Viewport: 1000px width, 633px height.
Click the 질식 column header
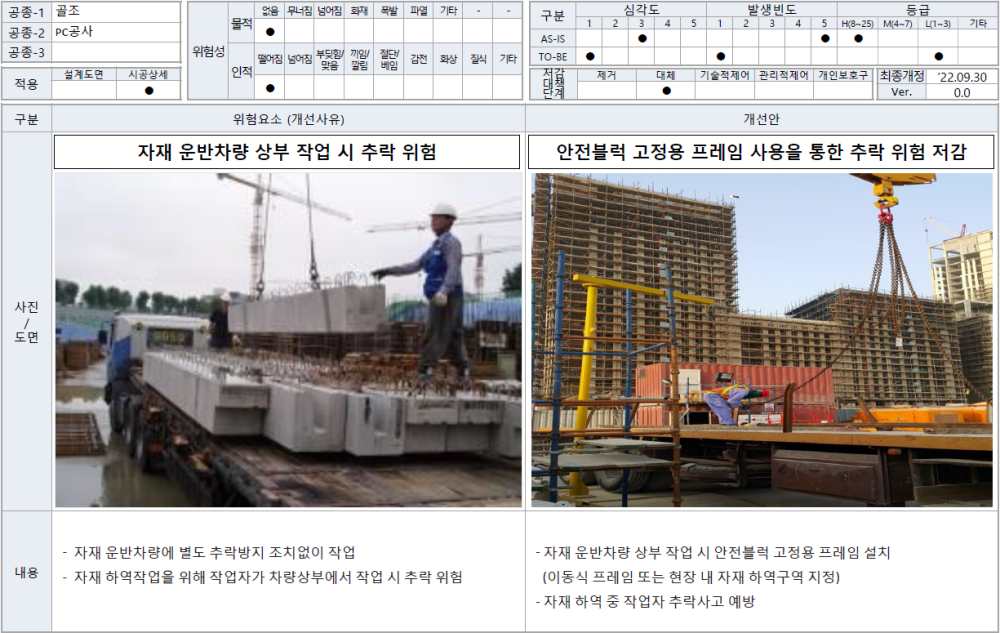478,59
